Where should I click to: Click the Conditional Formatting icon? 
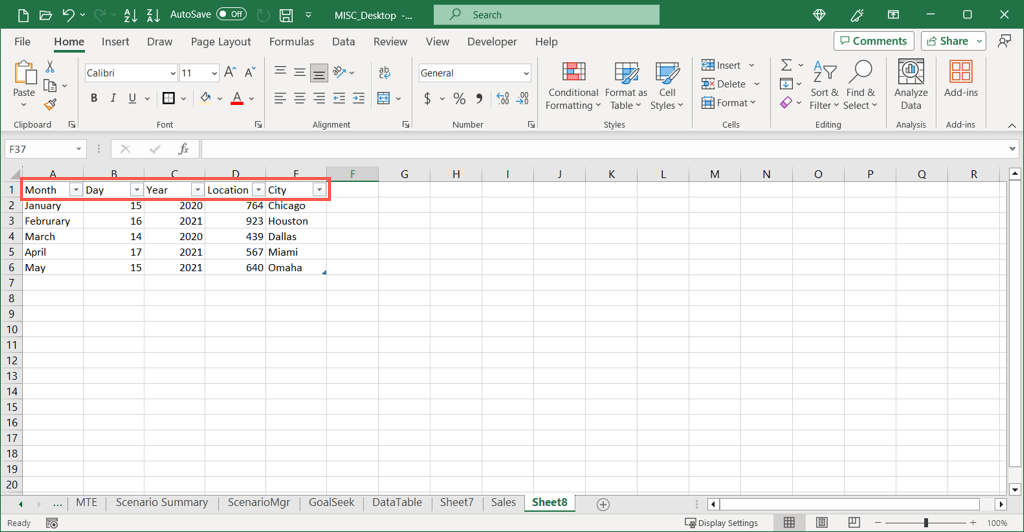[573, 75]
